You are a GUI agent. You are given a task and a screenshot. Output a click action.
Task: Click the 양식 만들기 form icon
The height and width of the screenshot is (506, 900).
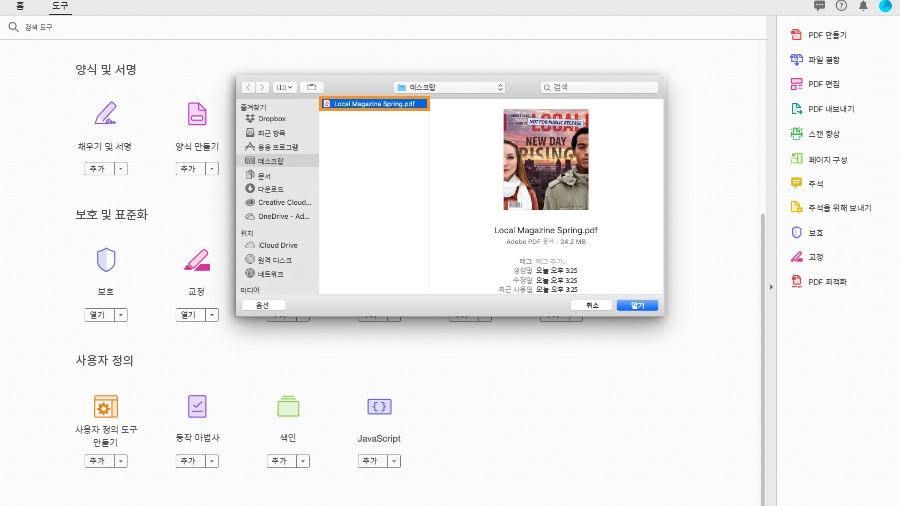click(x=197, y=114)
